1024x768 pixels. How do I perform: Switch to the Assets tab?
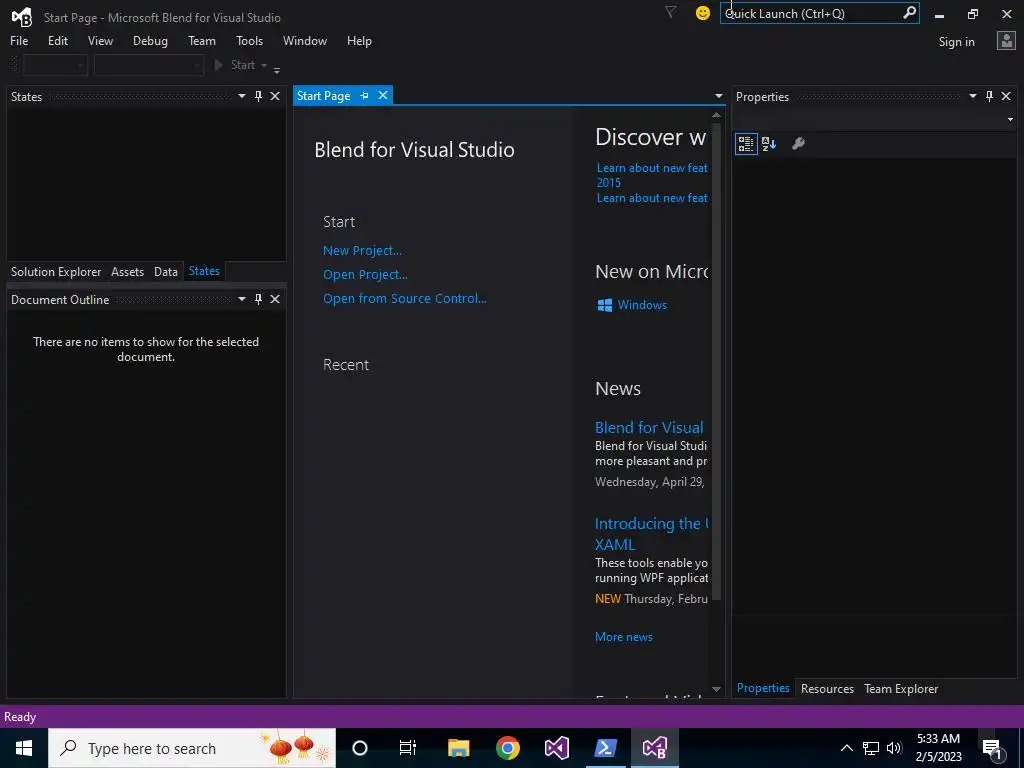click(x=127, y=272)
